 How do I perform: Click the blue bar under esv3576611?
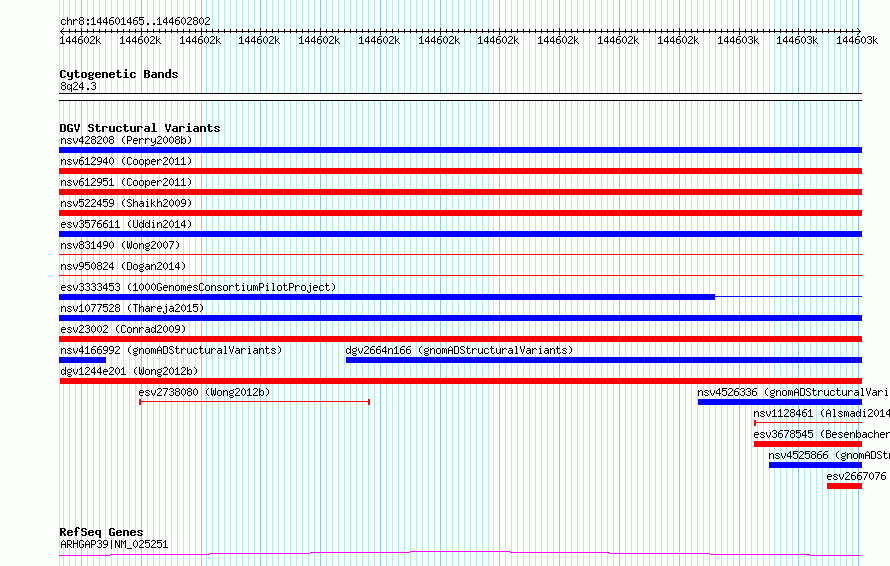460,234
